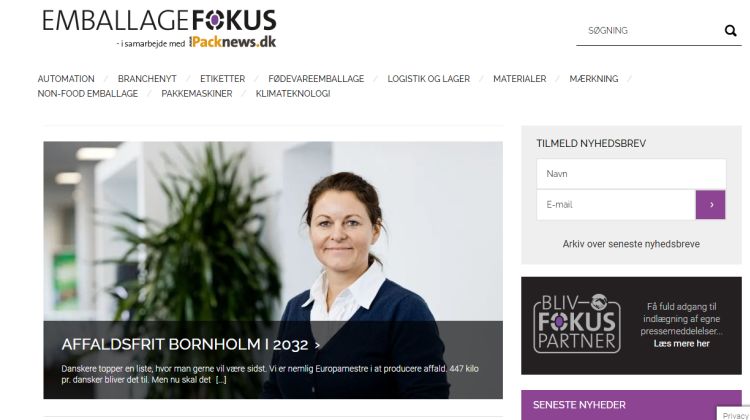
Task: Click the Bliv Fokus Partner badge logo
Action: pos(577,323)
